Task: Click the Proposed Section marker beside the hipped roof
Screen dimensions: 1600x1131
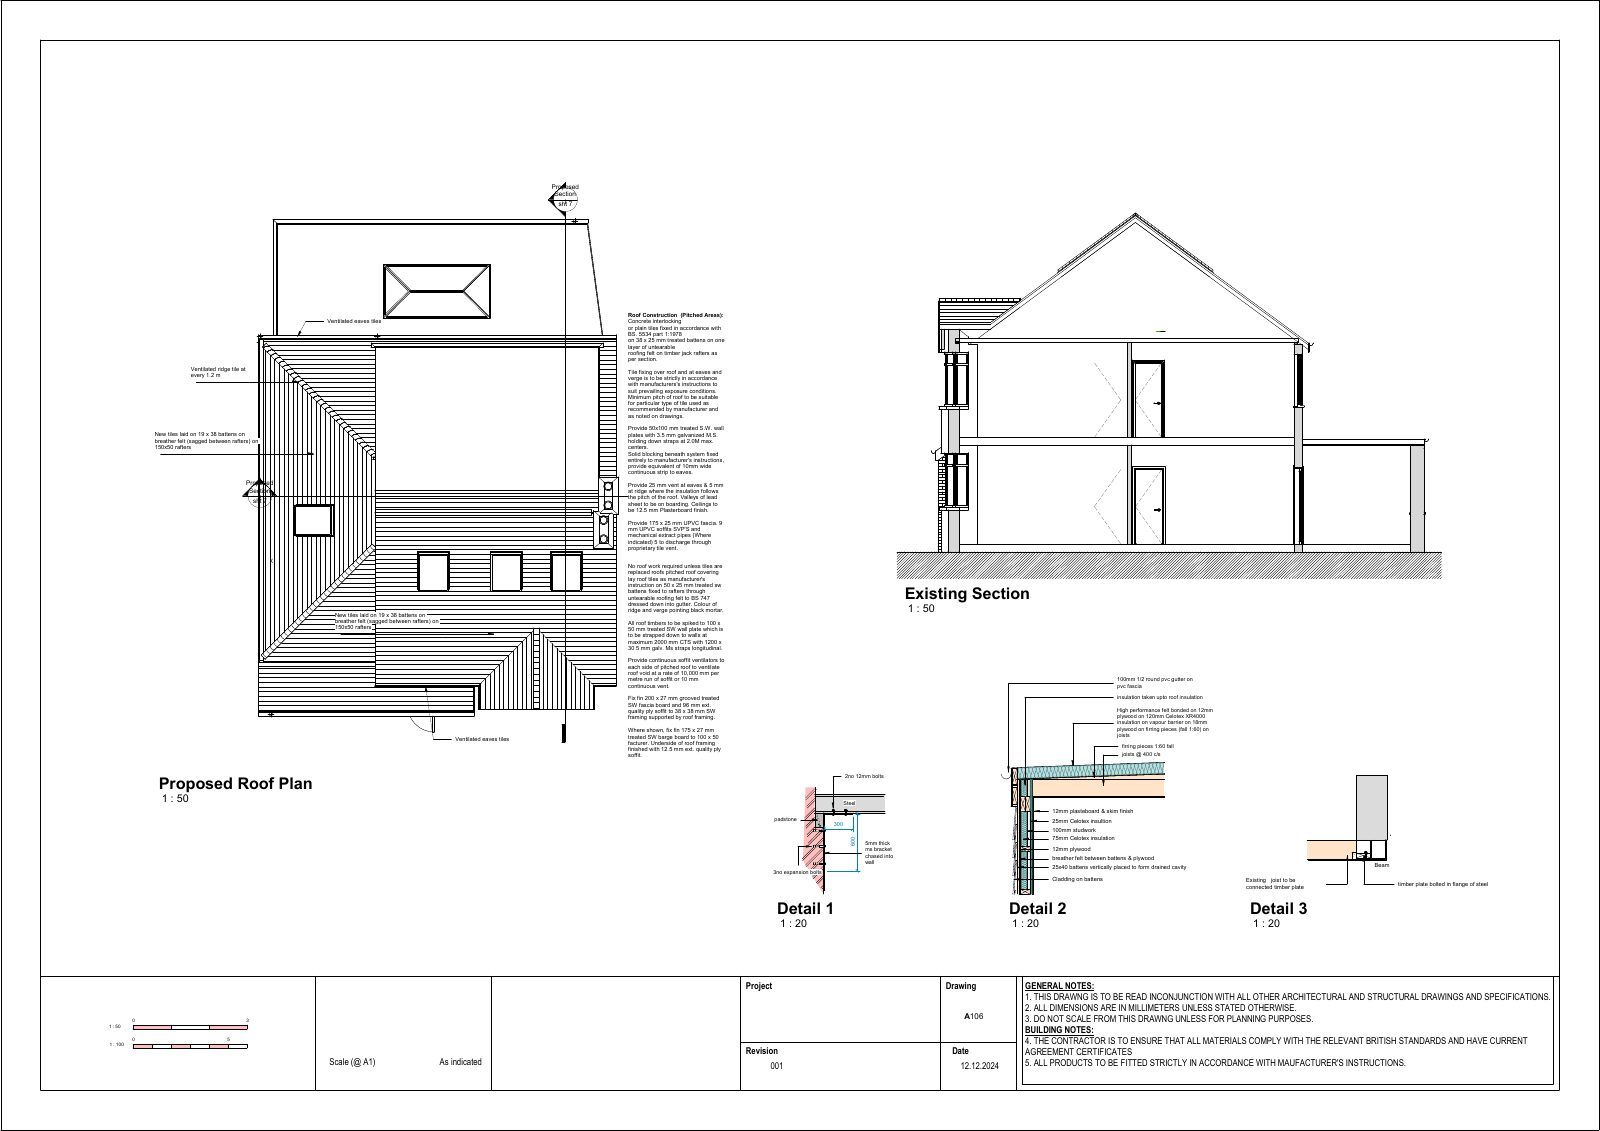Action: click(259, 492)
